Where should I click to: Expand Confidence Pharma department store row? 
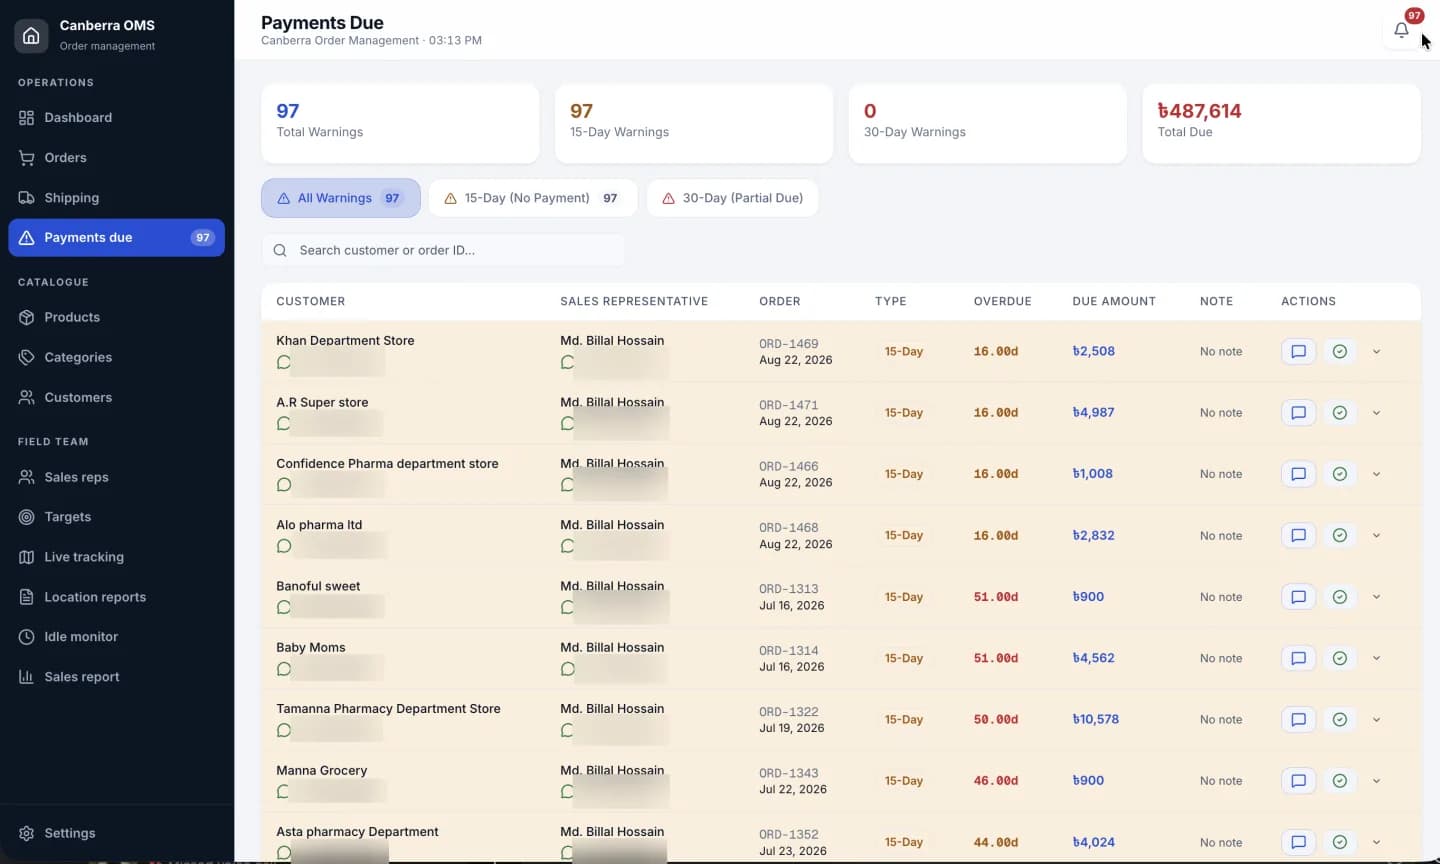[x=1376, y=474]
